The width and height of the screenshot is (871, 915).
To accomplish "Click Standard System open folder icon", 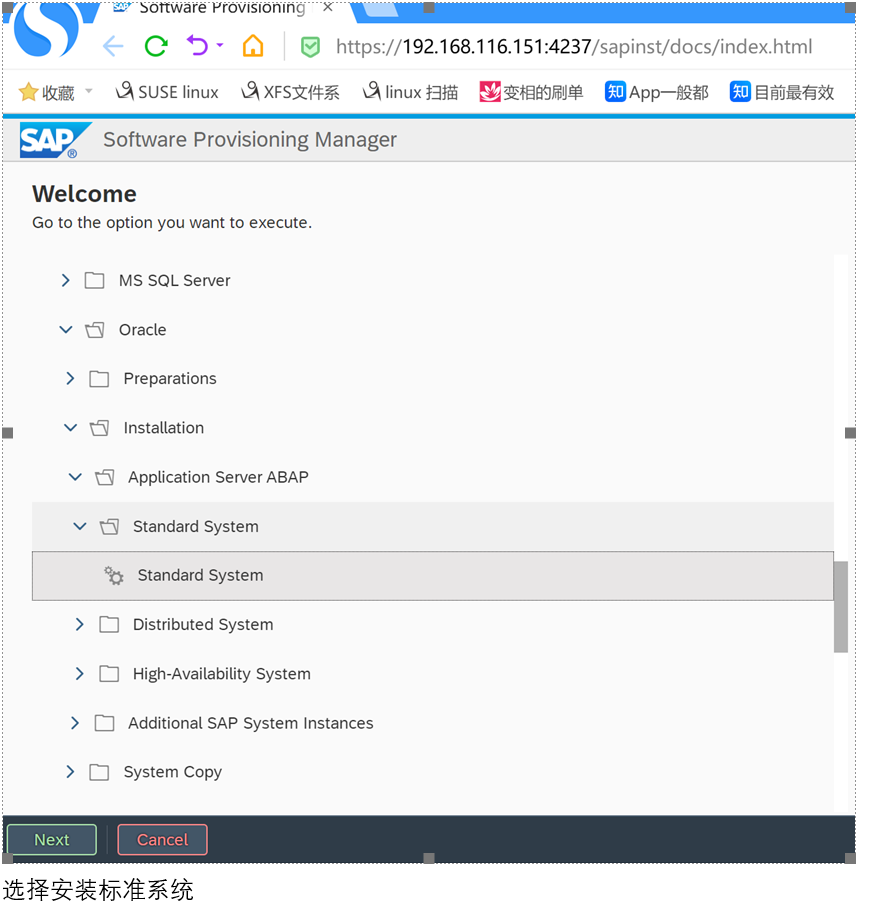I will (109, 526).
